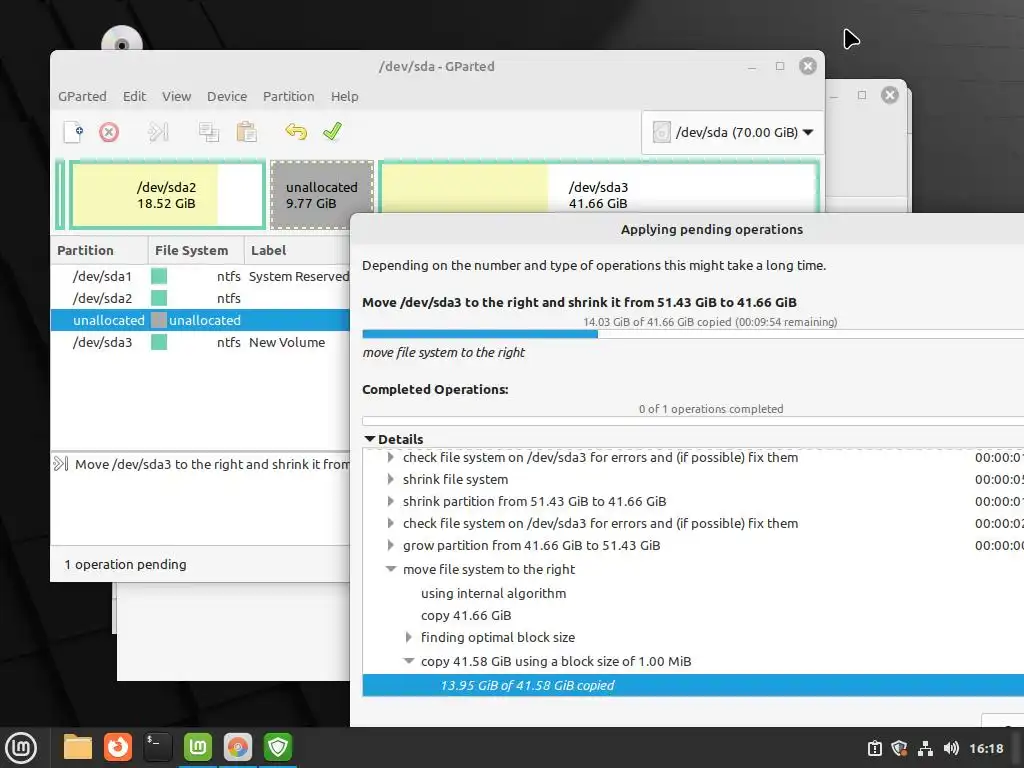Click the green Mint app taskbar icon
This screenshot has width=1024, height=768.
pos(198,747)
